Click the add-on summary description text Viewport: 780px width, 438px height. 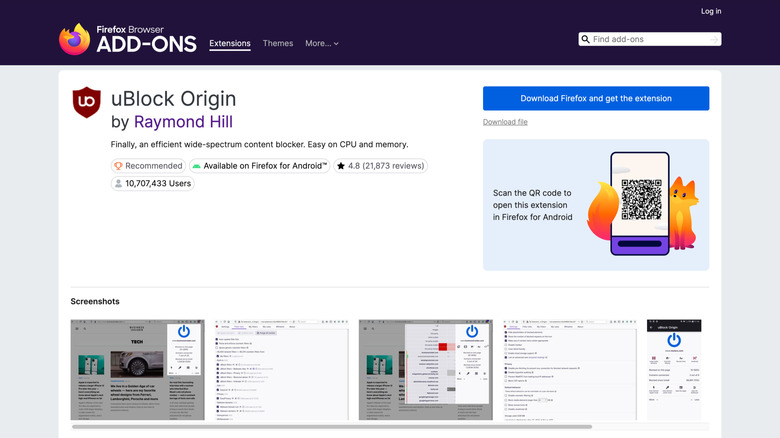tap(259, 144)
